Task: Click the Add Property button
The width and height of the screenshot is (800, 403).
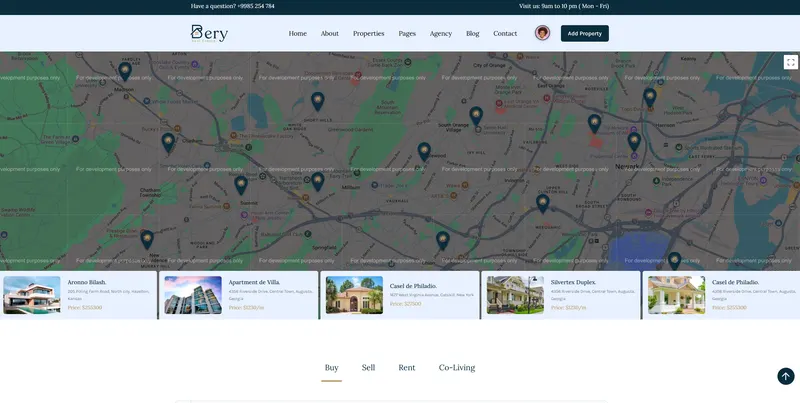Action: (x=585, y=33)
